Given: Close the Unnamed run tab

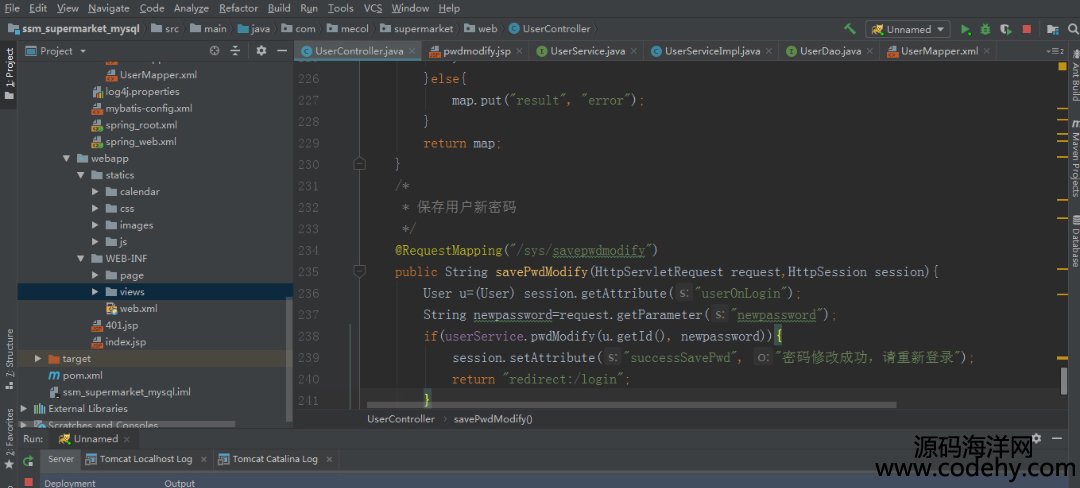Looking at the screenshot, I should [x=127, y=439].
